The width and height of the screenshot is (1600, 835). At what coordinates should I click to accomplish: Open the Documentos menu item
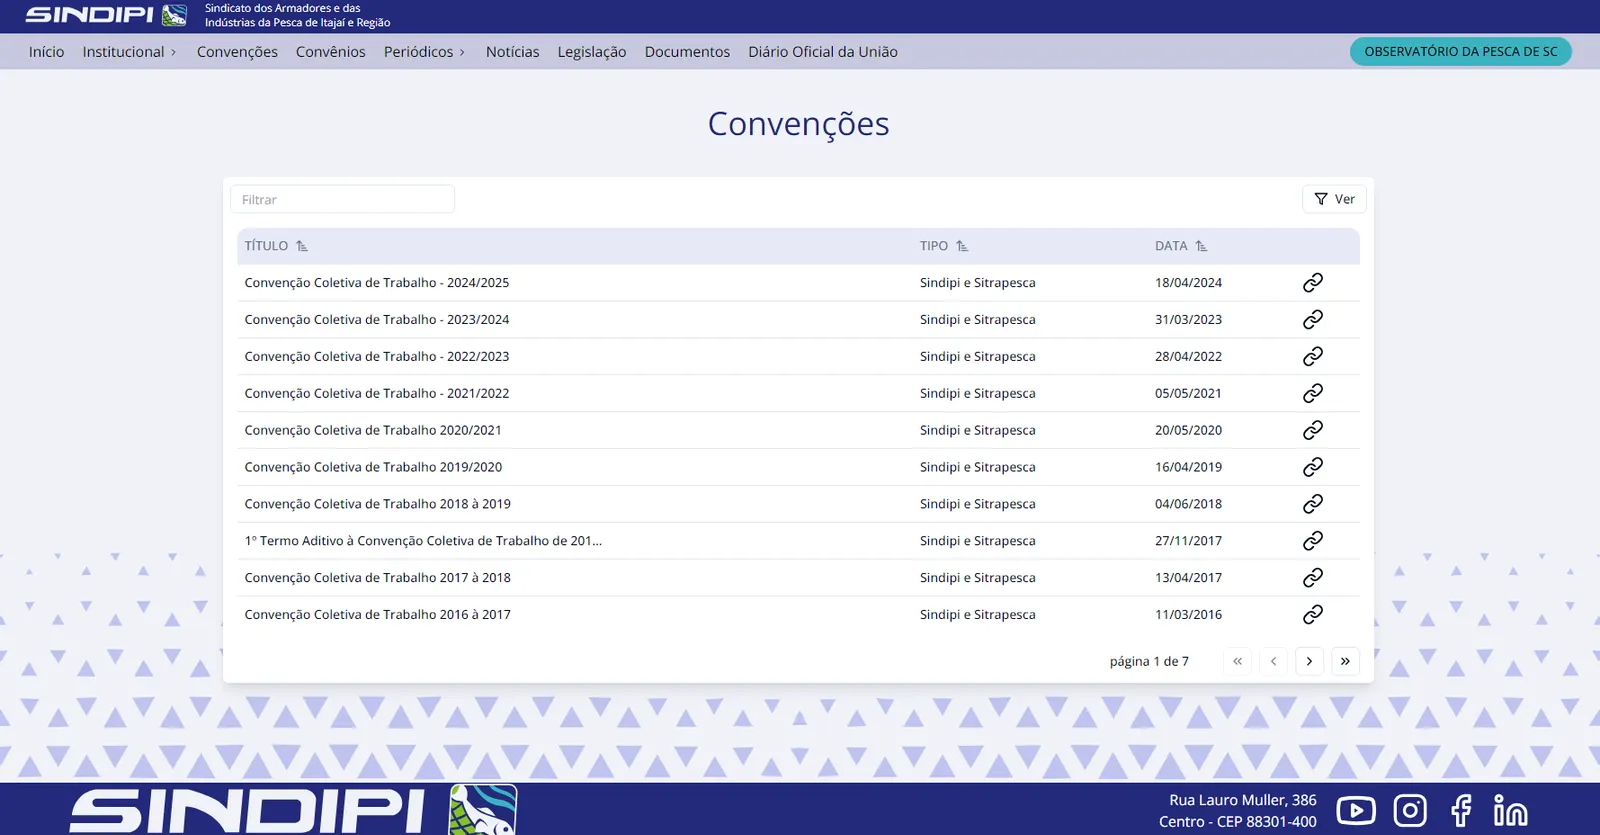(x=687, y=52)
